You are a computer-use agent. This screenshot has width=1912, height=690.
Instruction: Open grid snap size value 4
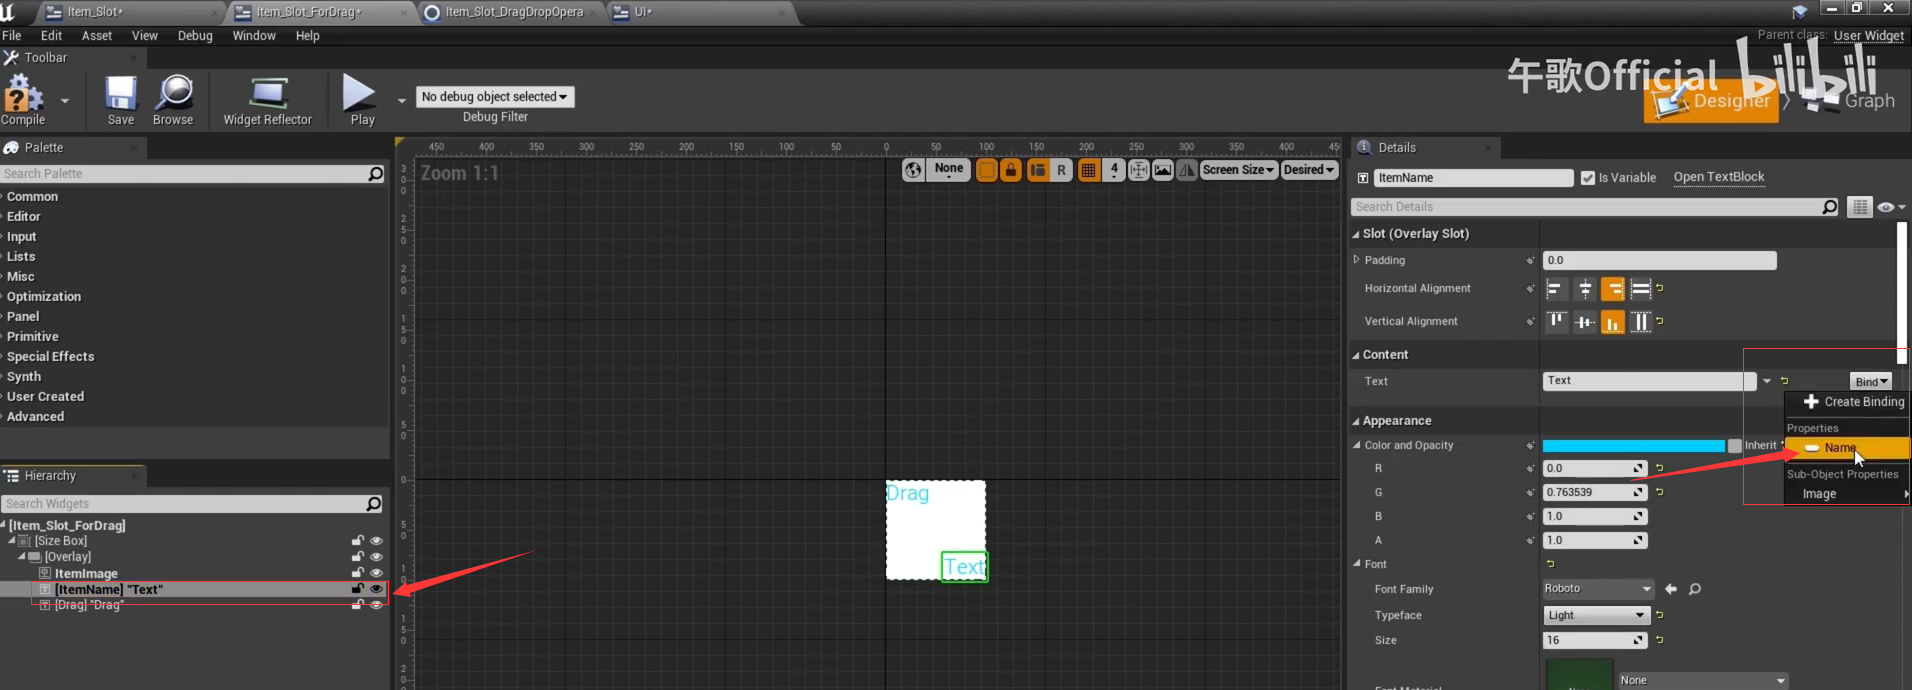point(1114,170)
